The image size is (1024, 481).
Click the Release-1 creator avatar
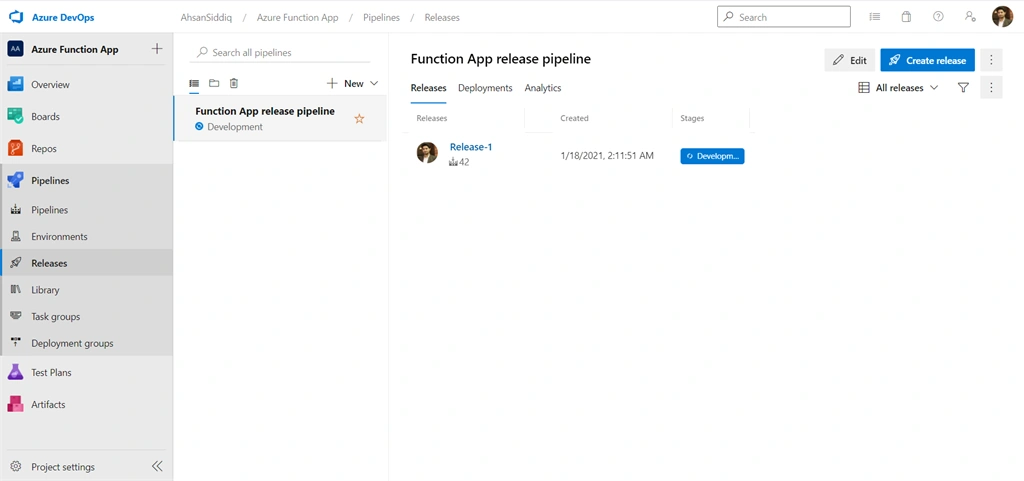[427, 152]
